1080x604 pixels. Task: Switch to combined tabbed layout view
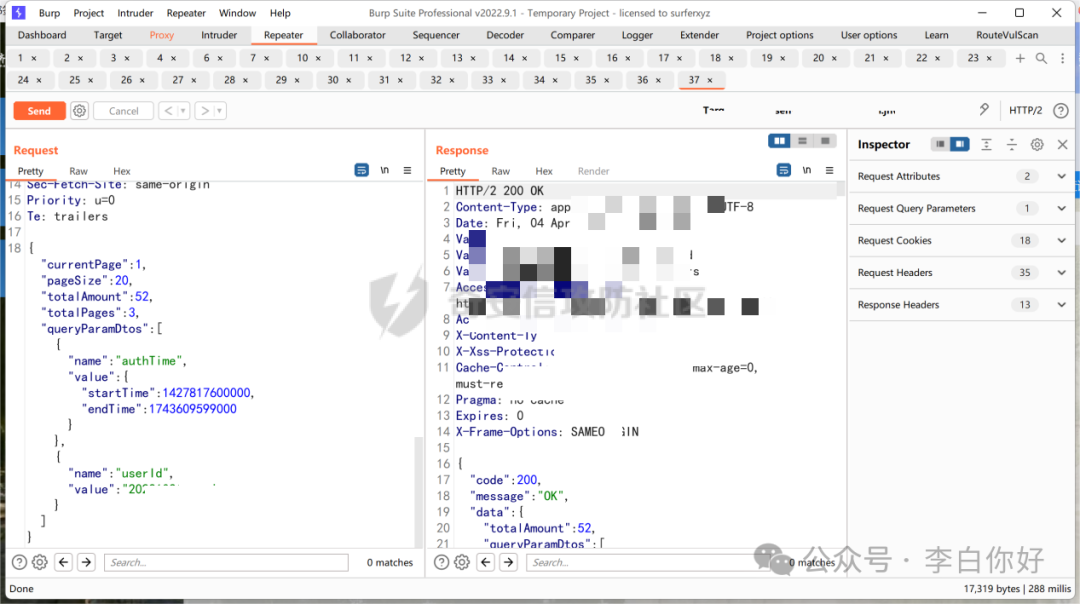pos(825,141)
